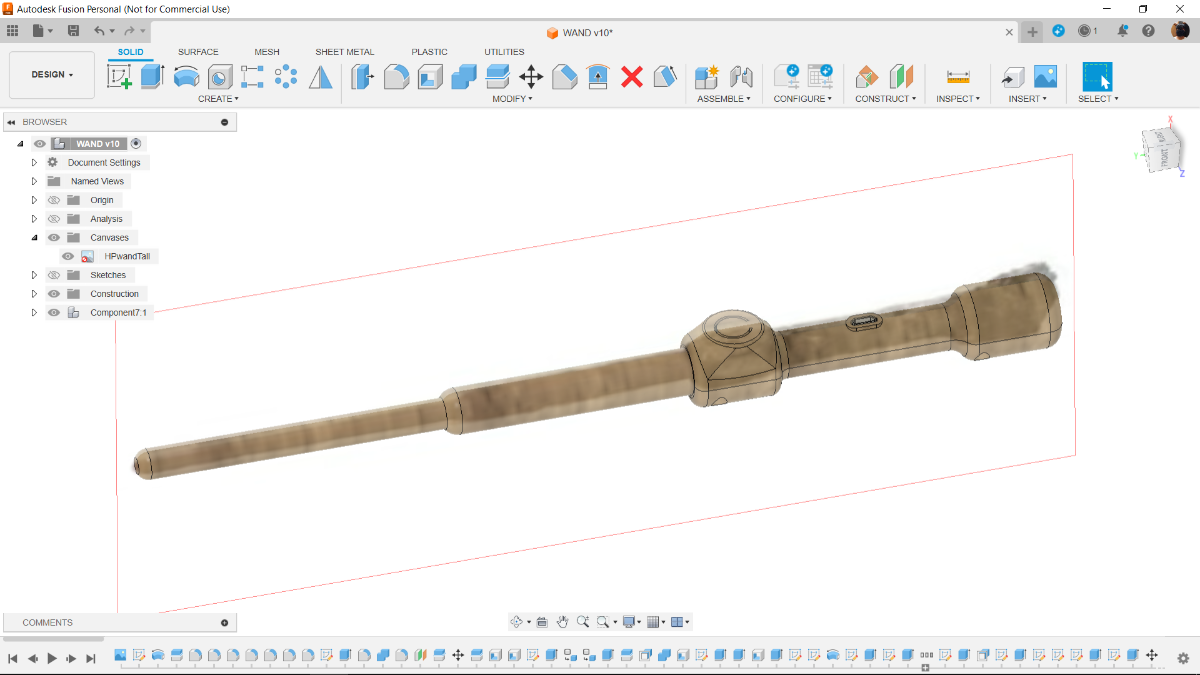Viewport: 1200px width, 675px height.
Task: Hide the Sketches folder
Action: [x=54, y=275]
